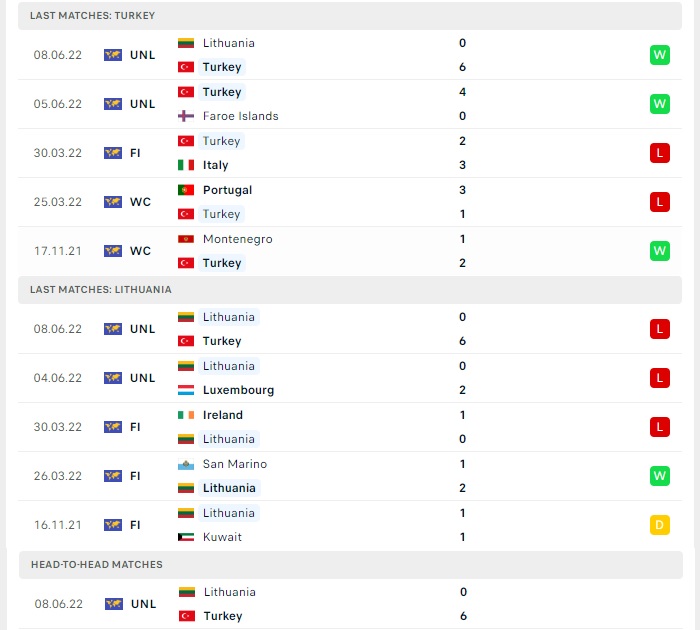The height and width of the screenshot is (630, 700).
Task: Click the green W badge for San Marino–Lithuania
Action: (x=659, y=476)
